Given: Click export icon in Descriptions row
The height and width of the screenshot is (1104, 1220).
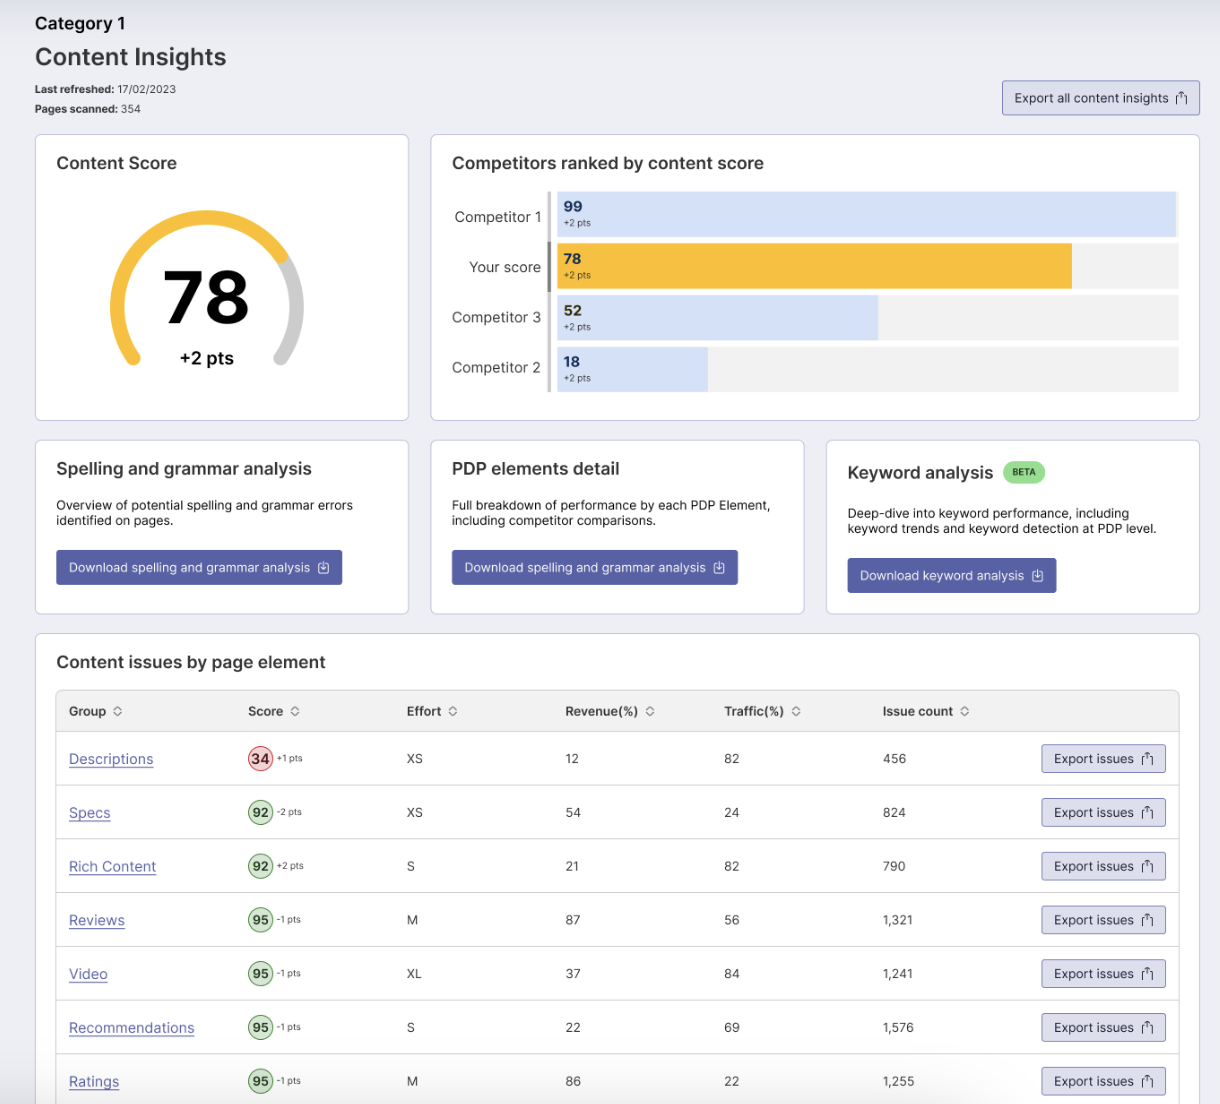Looking at the screenshot, I should 1147,759.
